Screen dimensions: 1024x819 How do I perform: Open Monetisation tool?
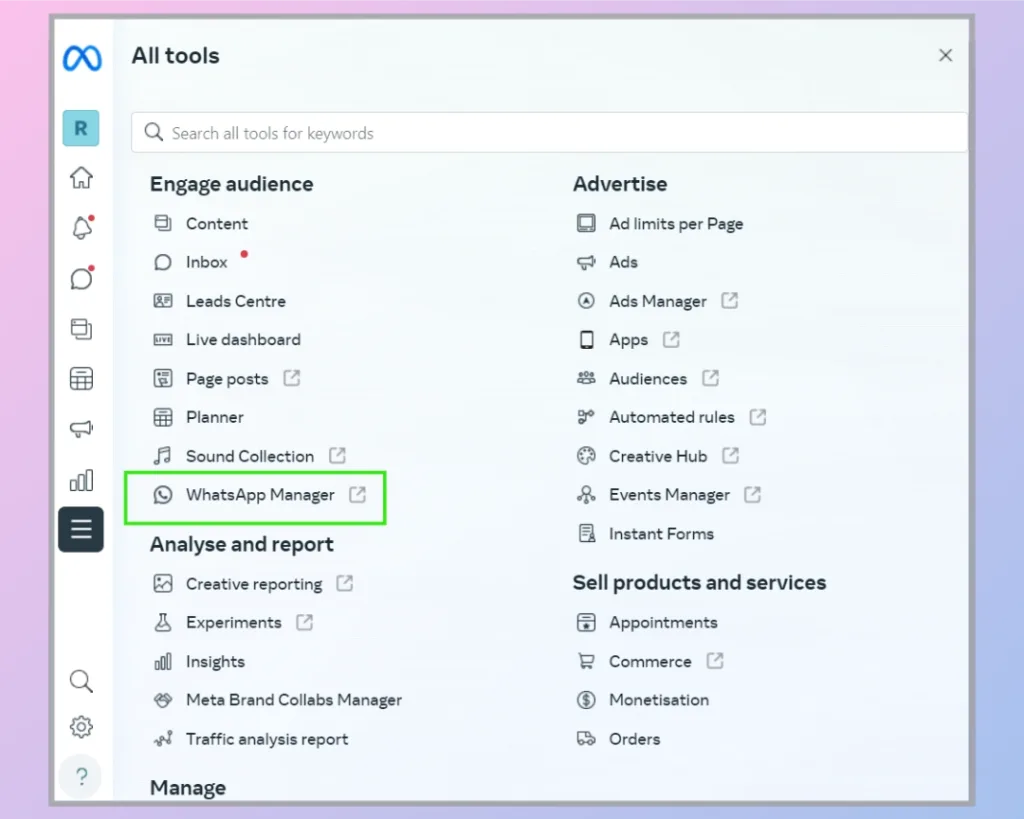pos(658,700)
